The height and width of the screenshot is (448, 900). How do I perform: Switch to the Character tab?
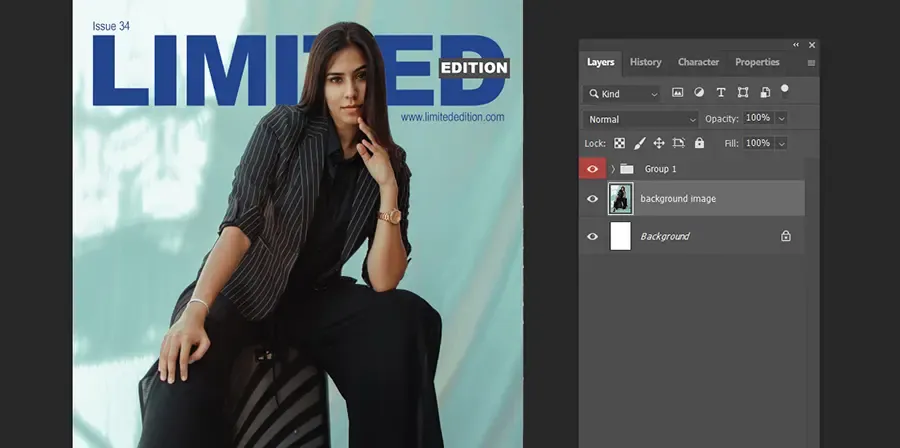tap(698, 62)
